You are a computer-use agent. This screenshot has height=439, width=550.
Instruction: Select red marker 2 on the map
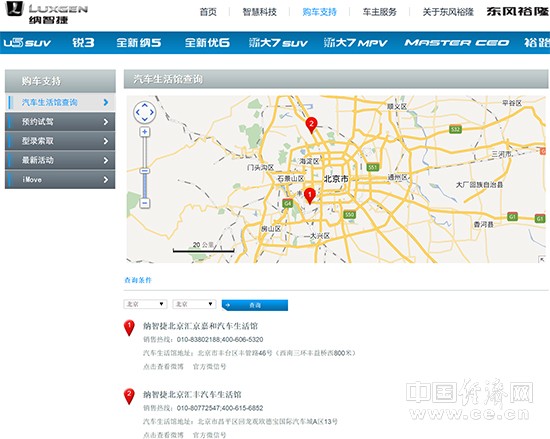[x=311, y=126]
